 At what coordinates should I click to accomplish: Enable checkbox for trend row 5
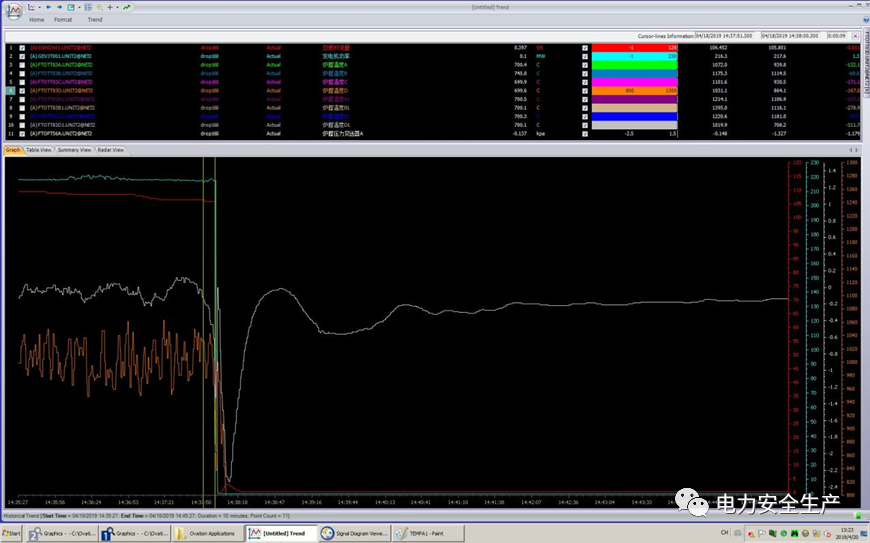tap(22, 82)
